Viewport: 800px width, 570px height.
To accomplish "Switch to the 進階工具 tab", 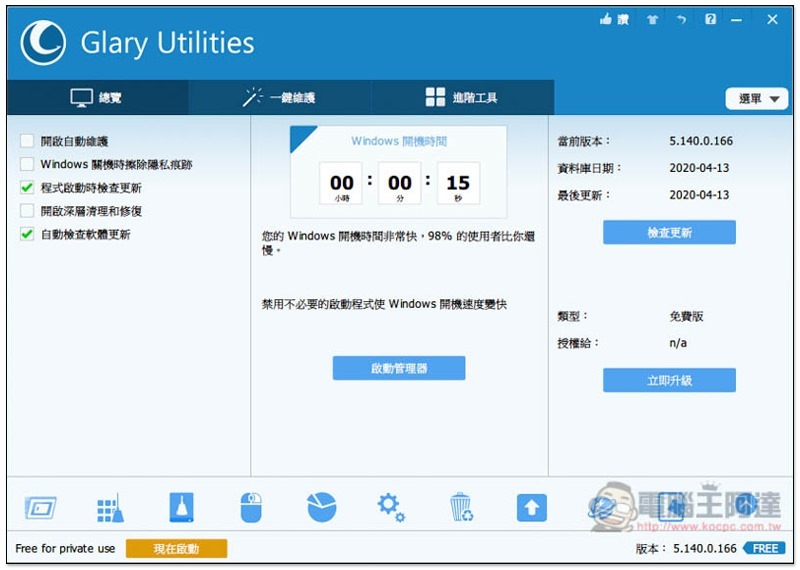I will (462, 97).
